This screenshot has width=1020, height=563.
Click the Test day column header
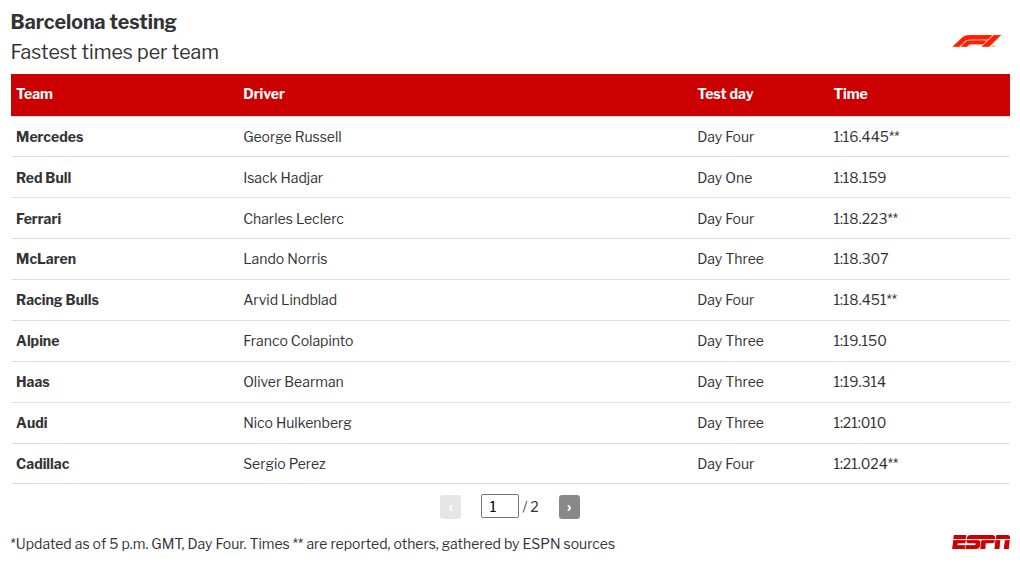(x=725, y=94)
